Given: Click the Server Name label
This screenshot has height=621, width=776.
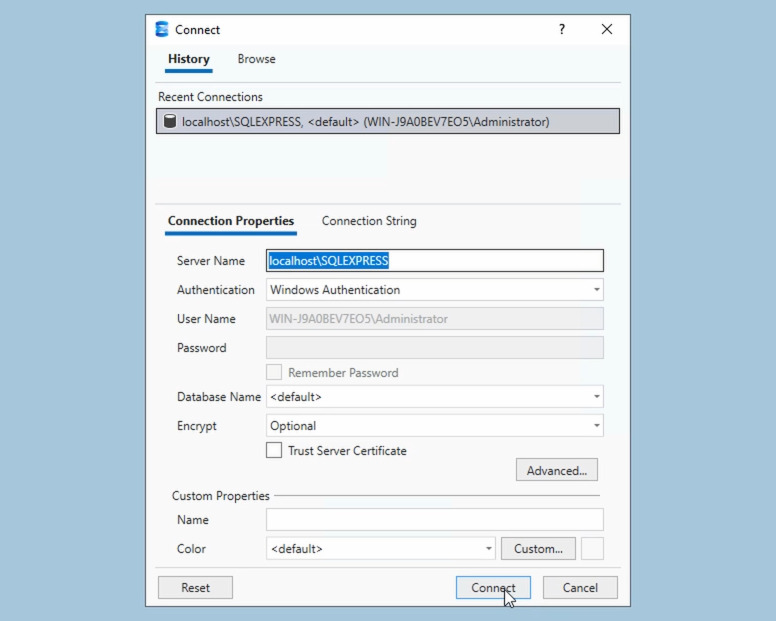Looking at the screenshot, I should 211,261.
